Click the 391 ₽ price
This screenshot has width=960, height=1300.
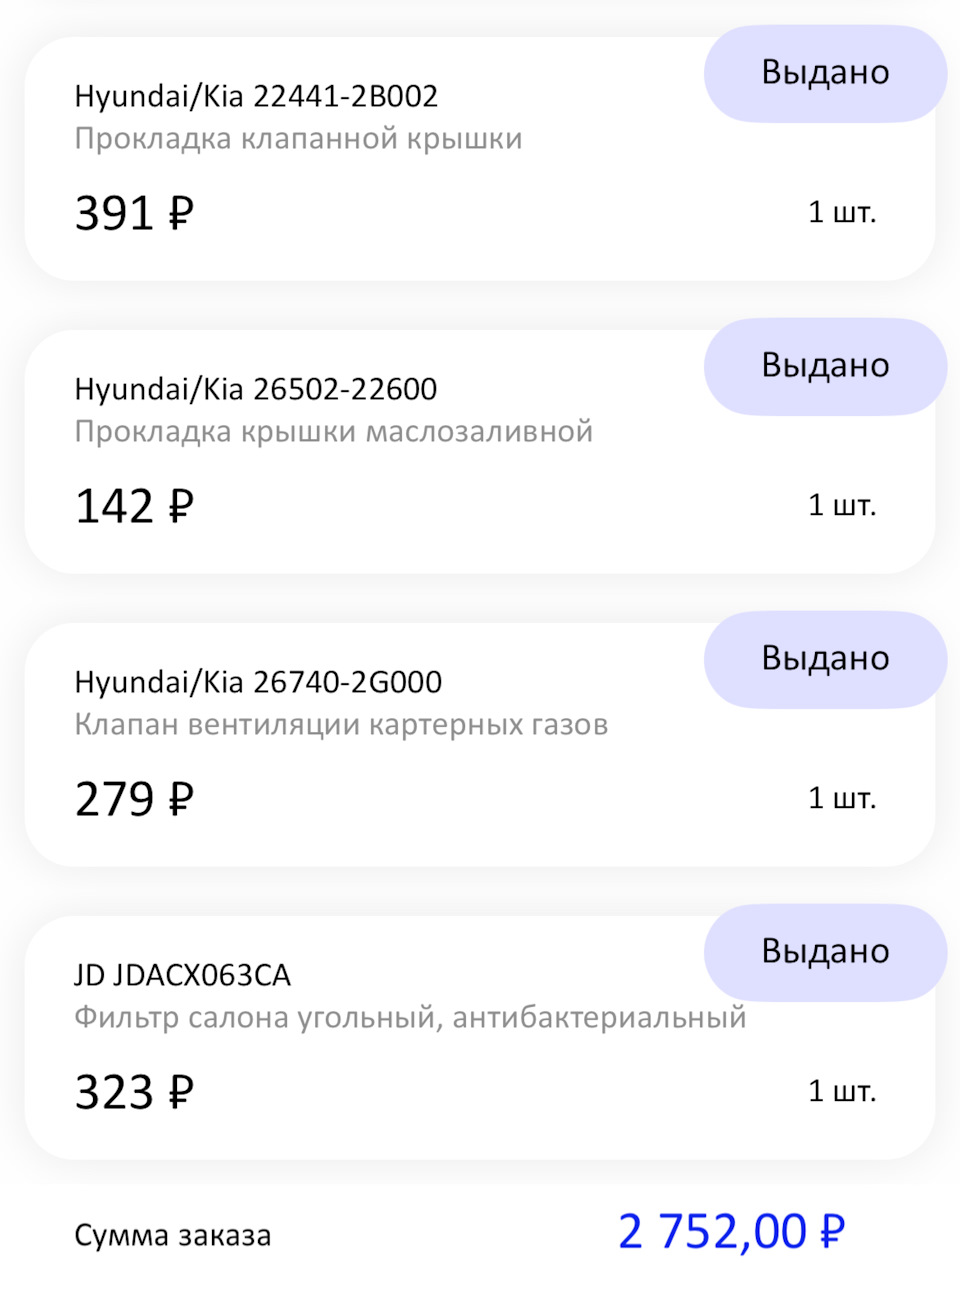pos(134,213)
